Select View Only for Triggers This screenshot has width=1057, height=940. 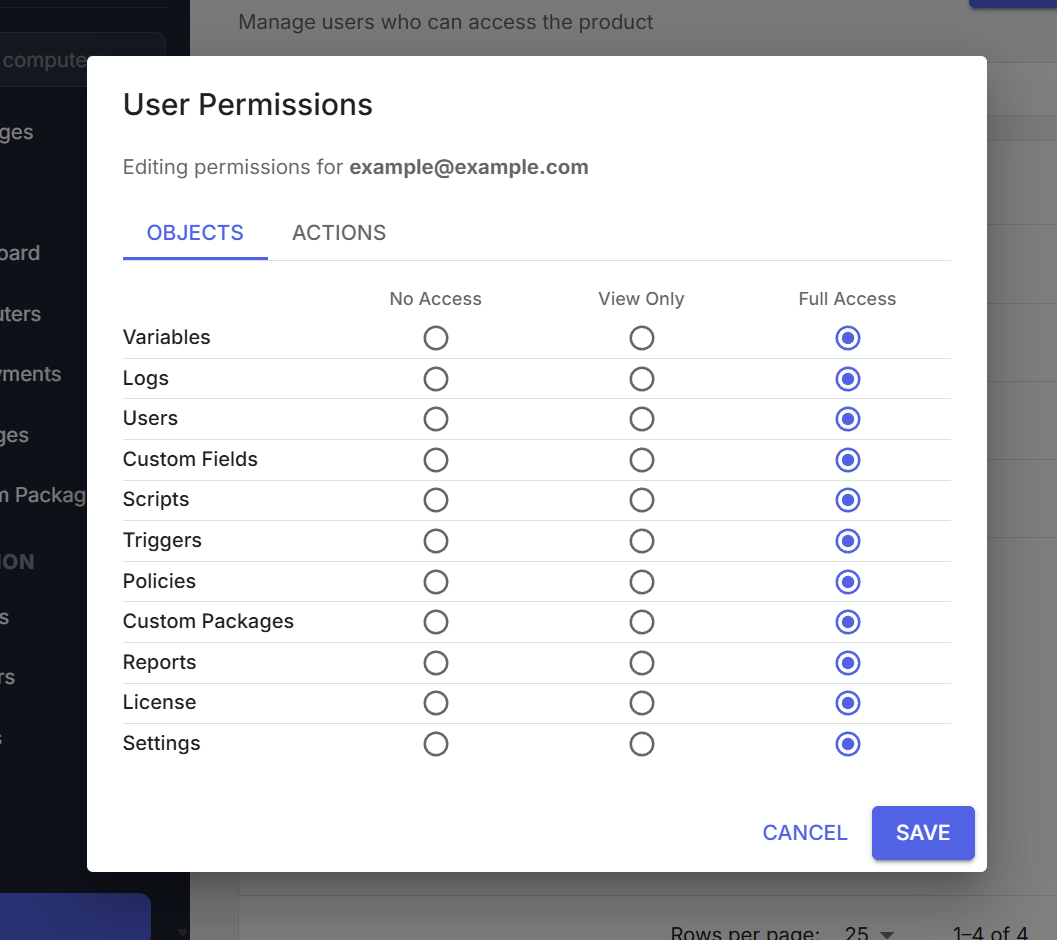point(641,540)
